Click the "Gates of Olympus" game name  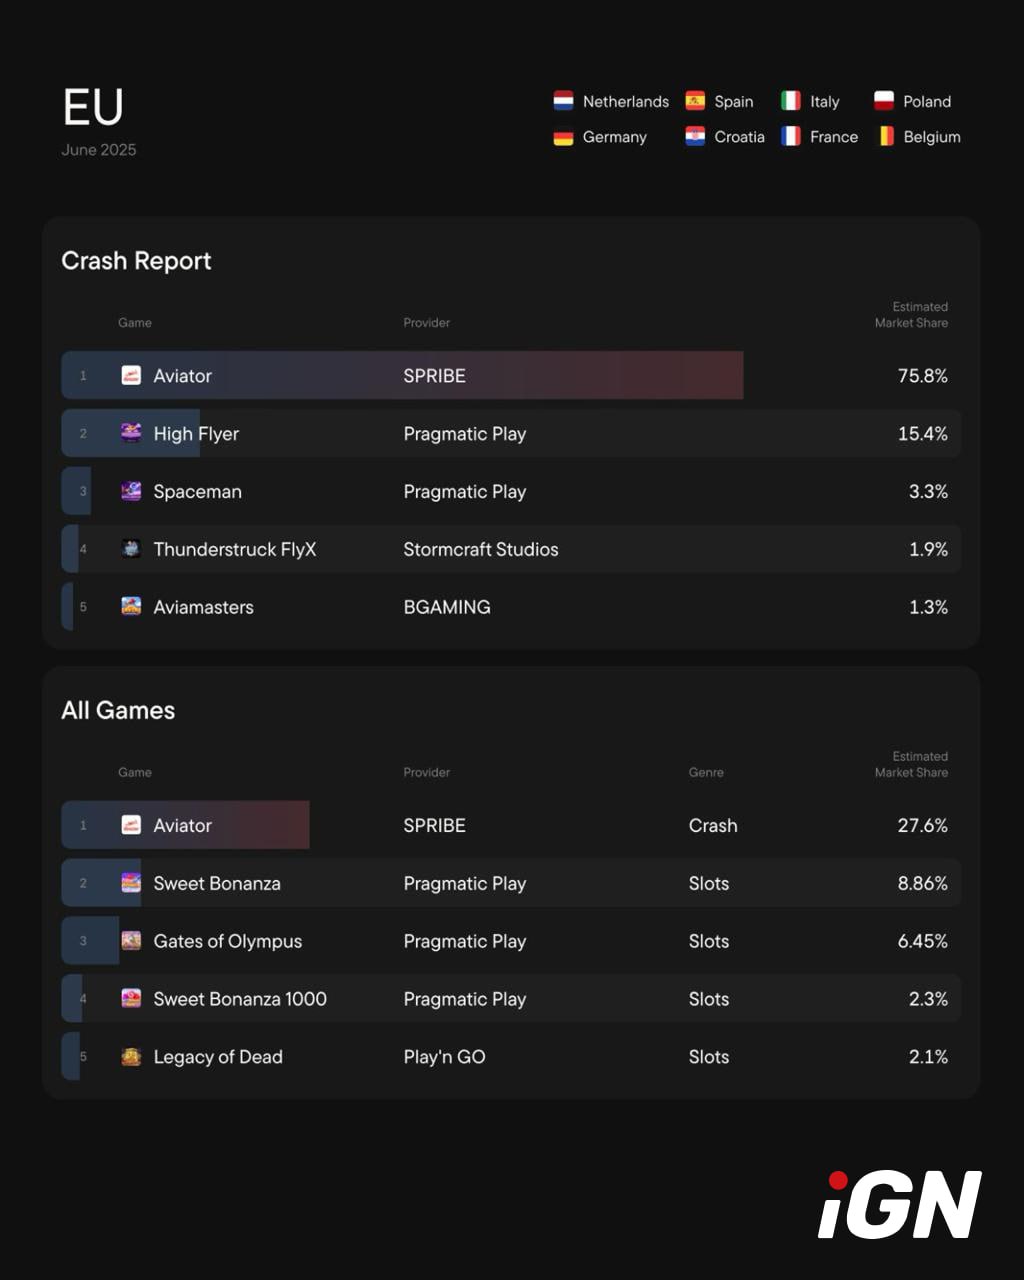pyautogui.click(x=228, y=942)
